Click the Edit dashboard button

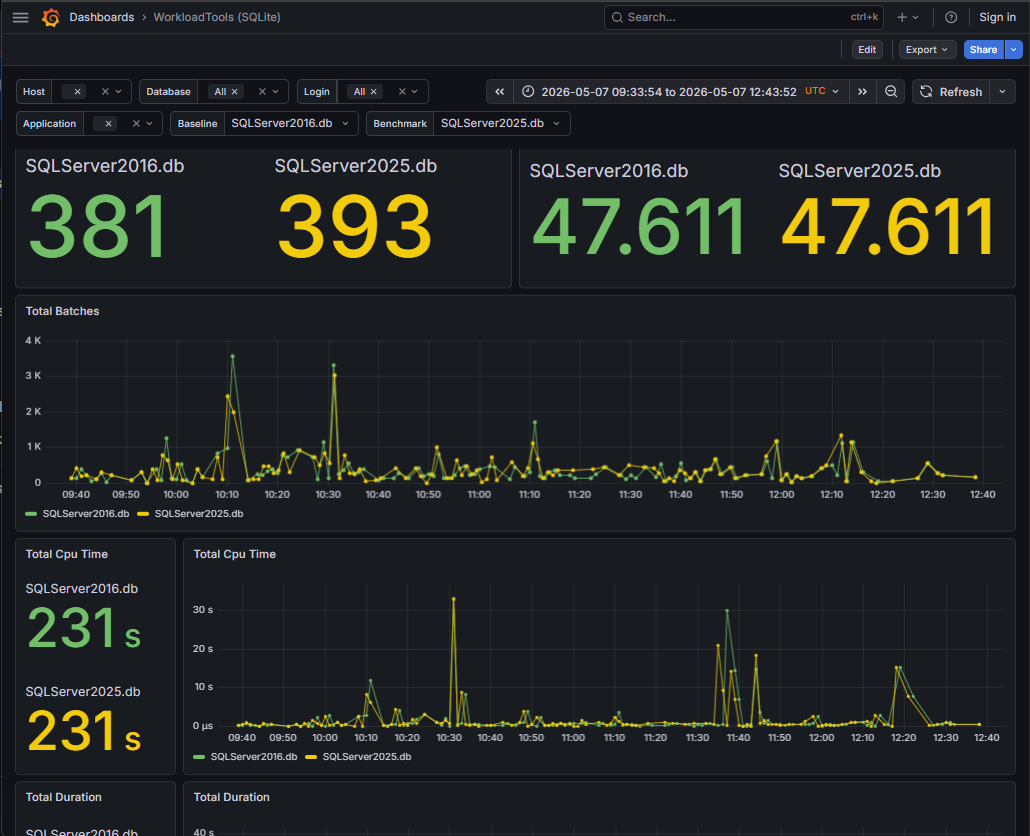tap(866, 50)
